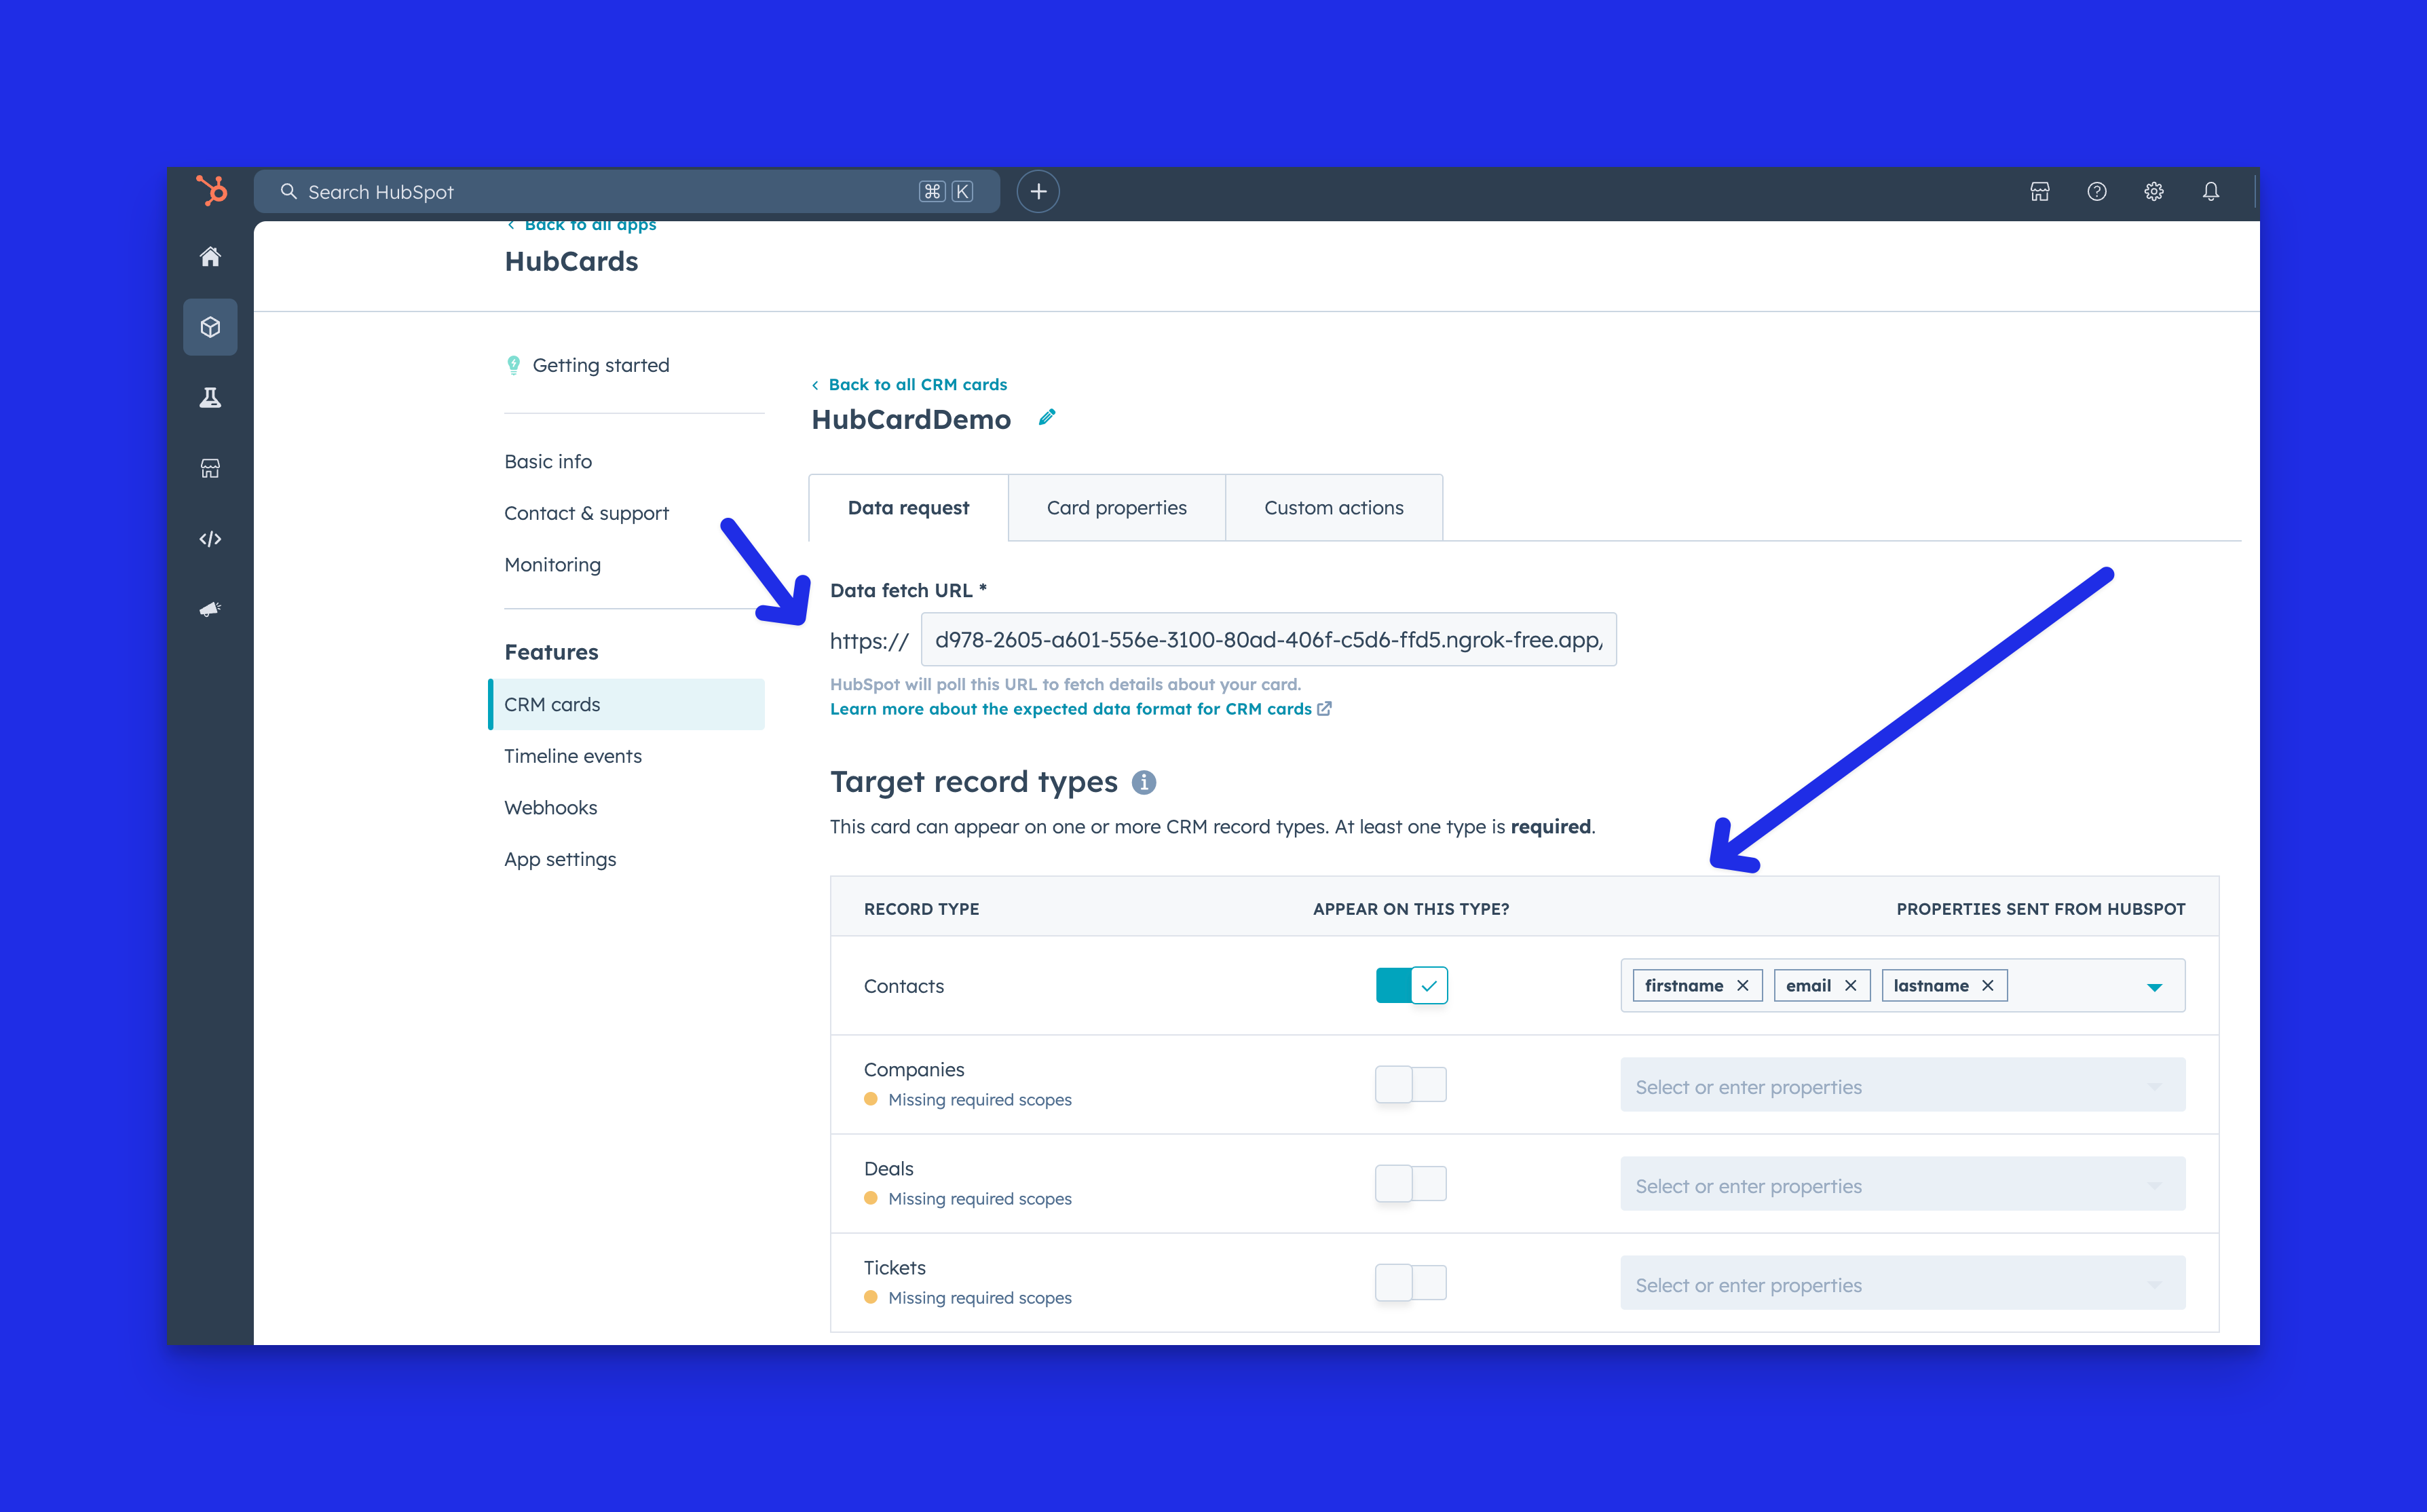Click the HubSpot sprocket logo

(212, 190)
